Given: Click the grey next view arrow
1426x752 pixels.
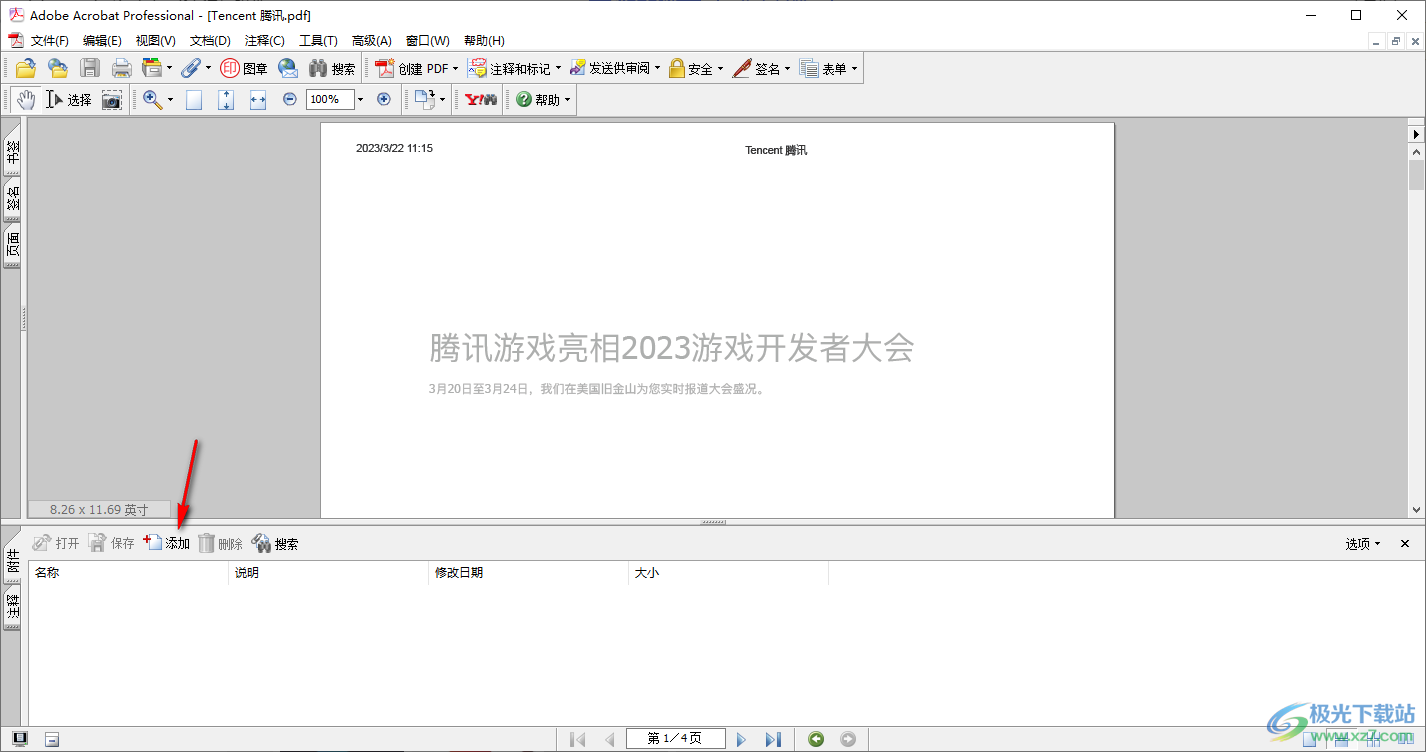Looking at the screenshot, I should pos(848,739).
